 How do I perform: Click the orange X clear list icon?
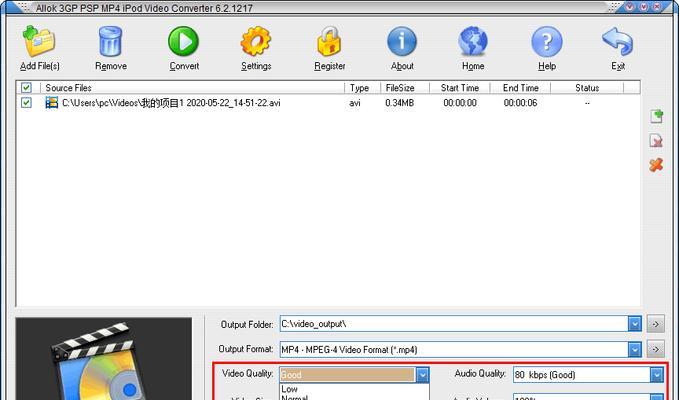pos(656,165)
